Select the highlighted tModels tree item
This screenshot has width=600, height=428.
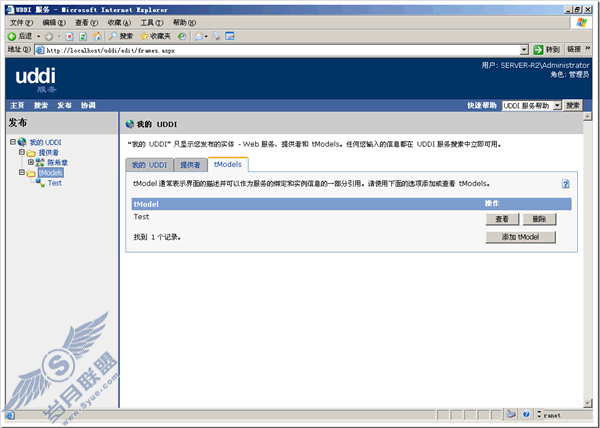tap(51, 173)
